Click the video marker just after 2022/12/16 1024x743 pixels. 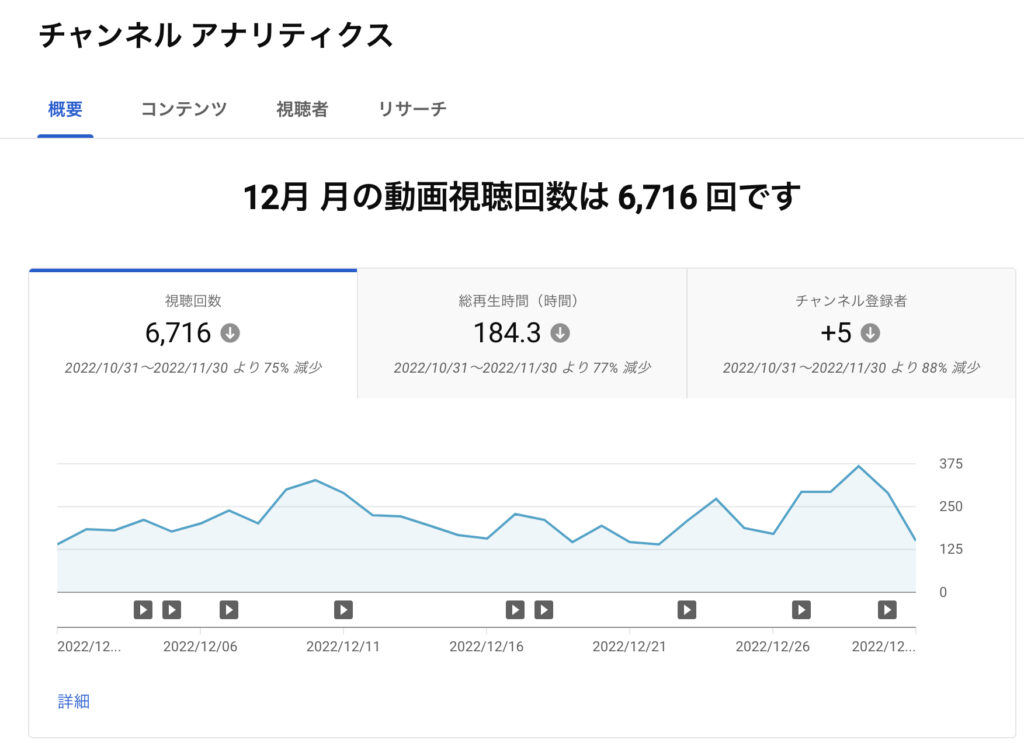515,609
